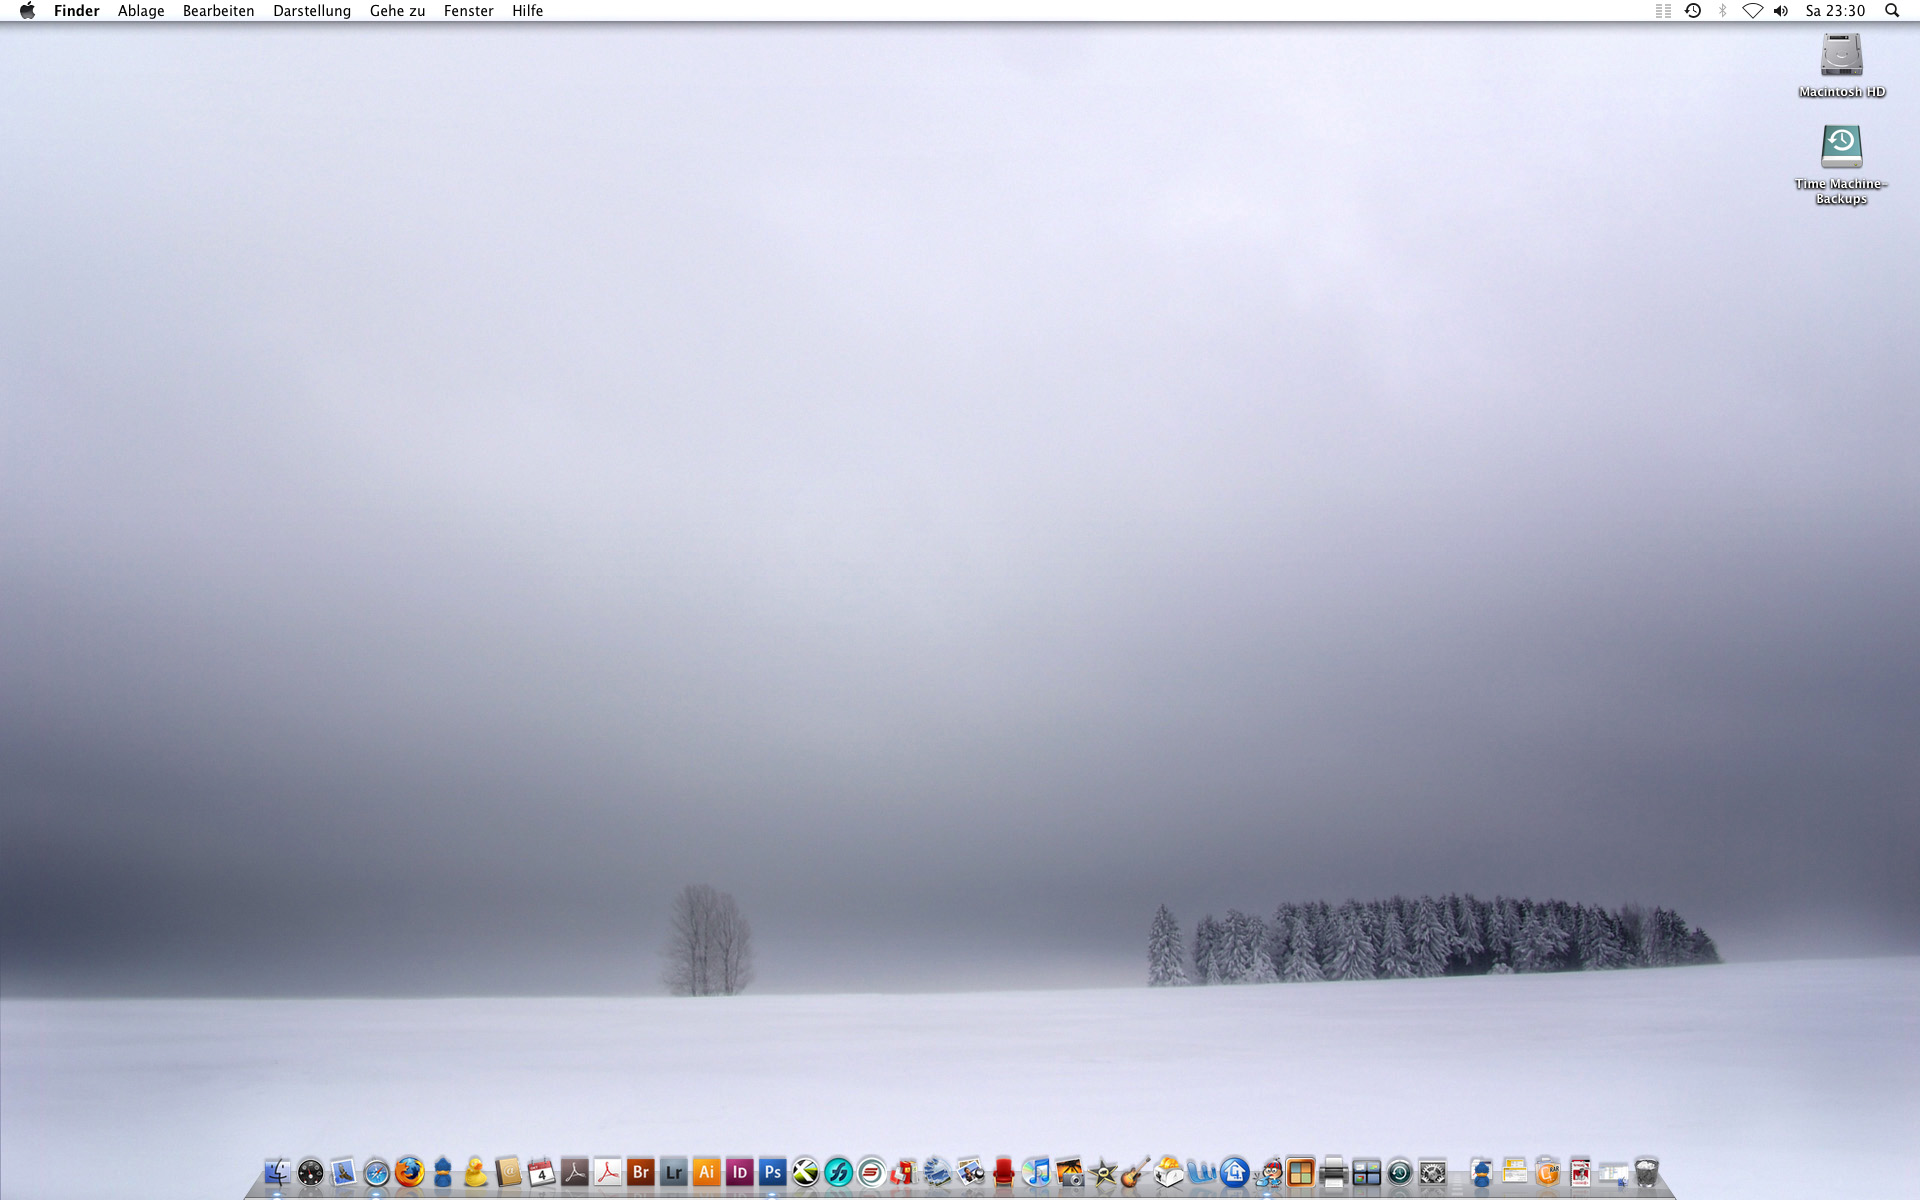
Task: Open the Bearbeiten menu
Action: point(218,11)
